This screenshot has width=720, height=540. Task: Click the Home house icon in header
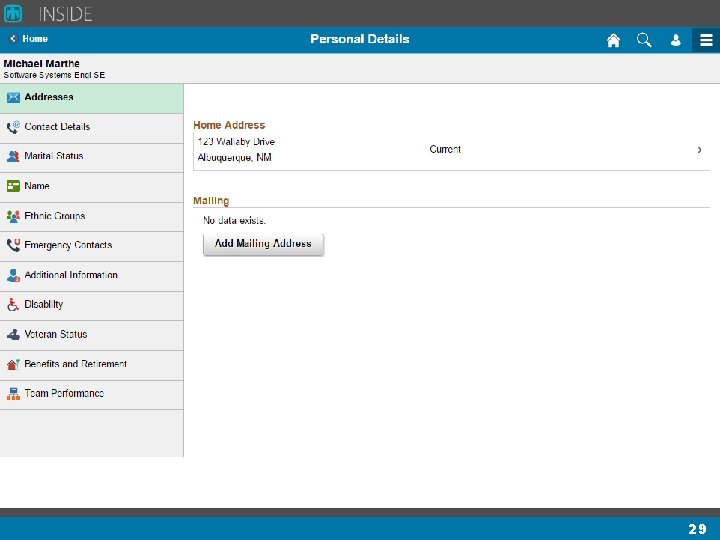[x=613, y=40]
